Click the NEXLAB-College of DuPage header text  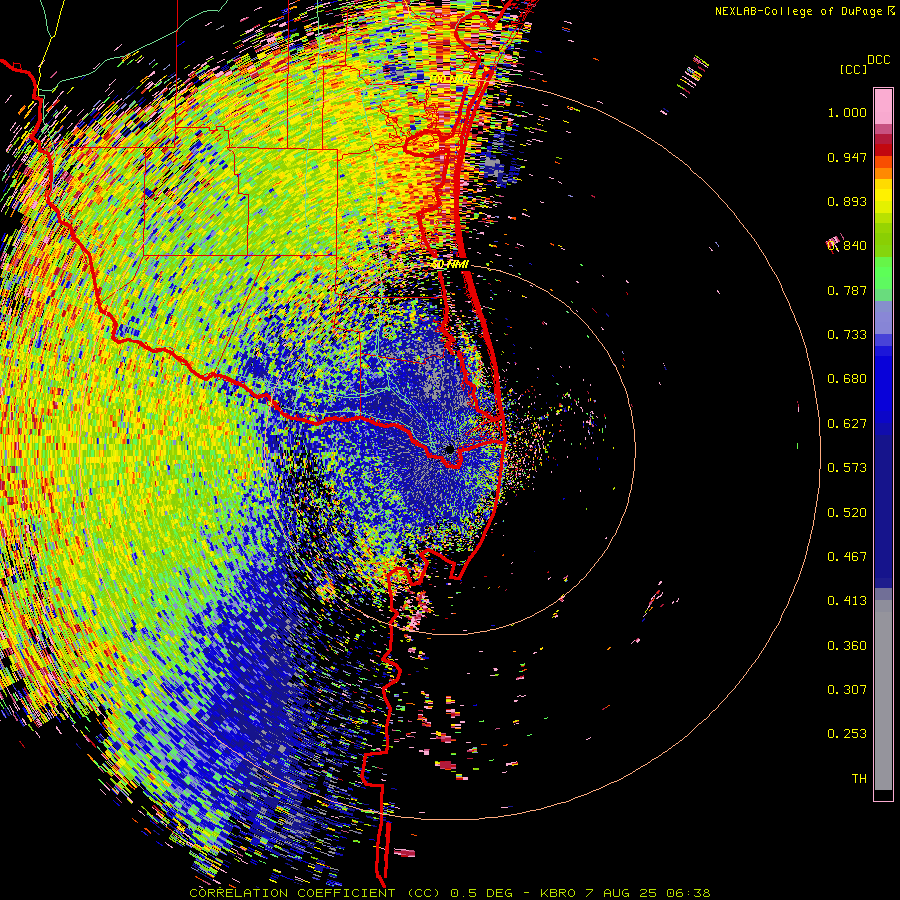[798, 11]
